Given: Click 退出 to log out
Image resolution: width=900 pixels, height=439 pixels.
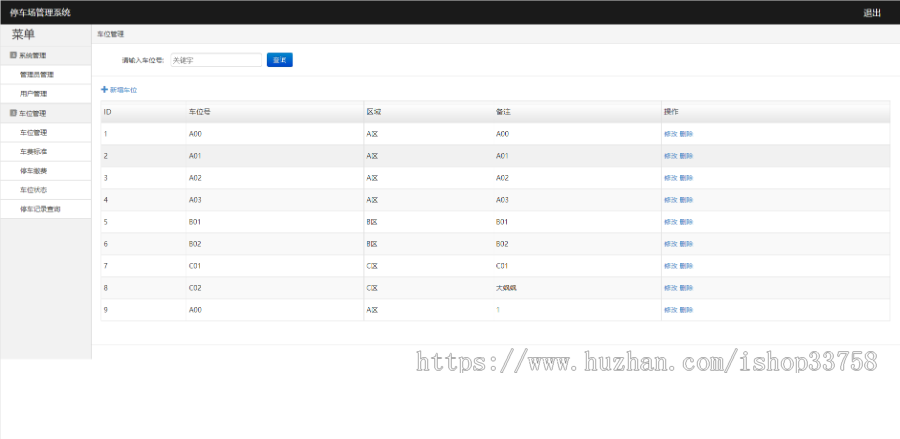Looking at the screenshot, I should (872, 13).
